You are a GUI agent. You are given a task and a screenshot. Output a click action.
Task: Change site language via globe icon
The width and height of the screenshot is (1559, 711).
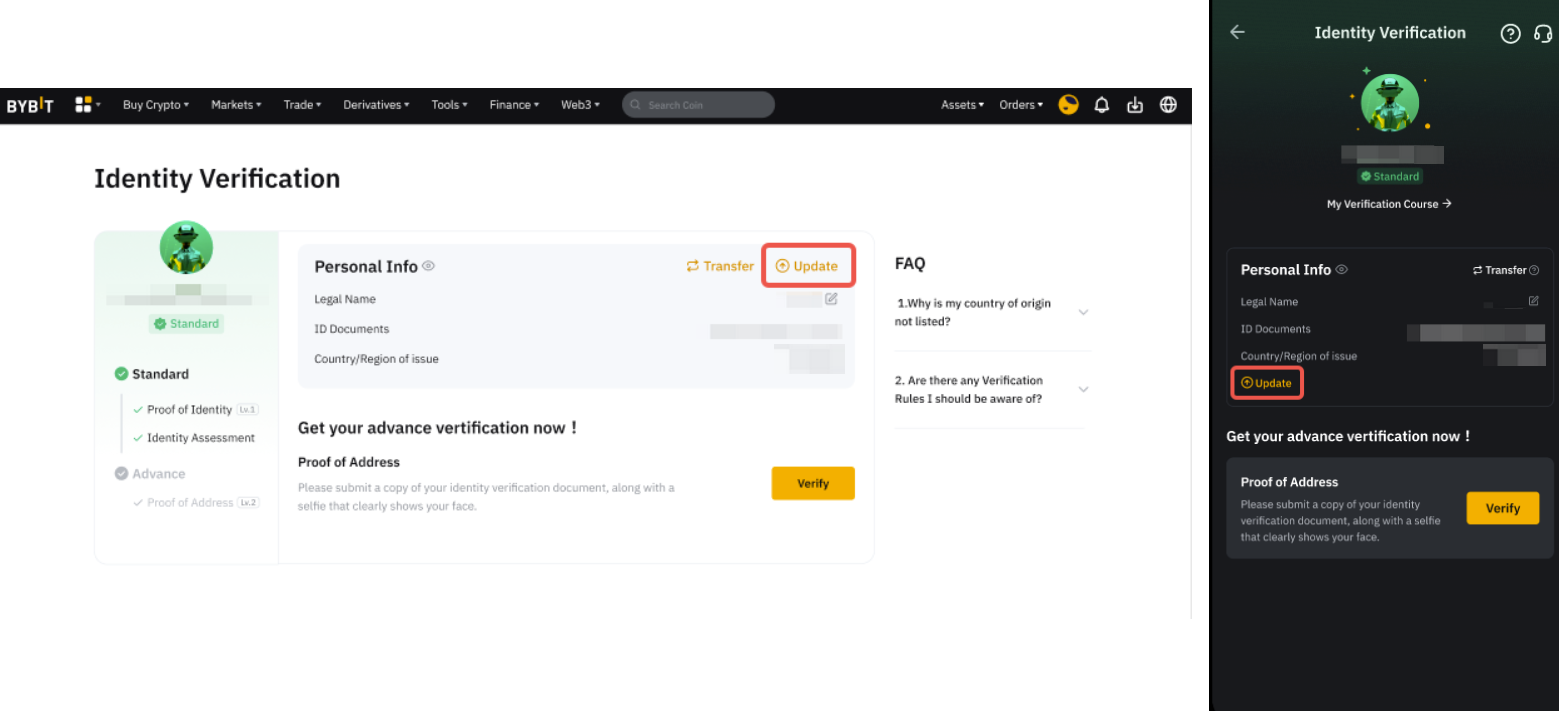(x=1167, y=104)
